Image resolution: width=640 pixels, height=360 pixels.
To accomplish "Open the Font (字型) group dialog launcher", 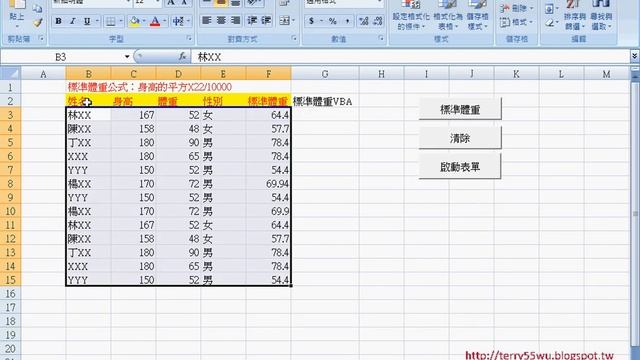I will (x=189, y=38).
